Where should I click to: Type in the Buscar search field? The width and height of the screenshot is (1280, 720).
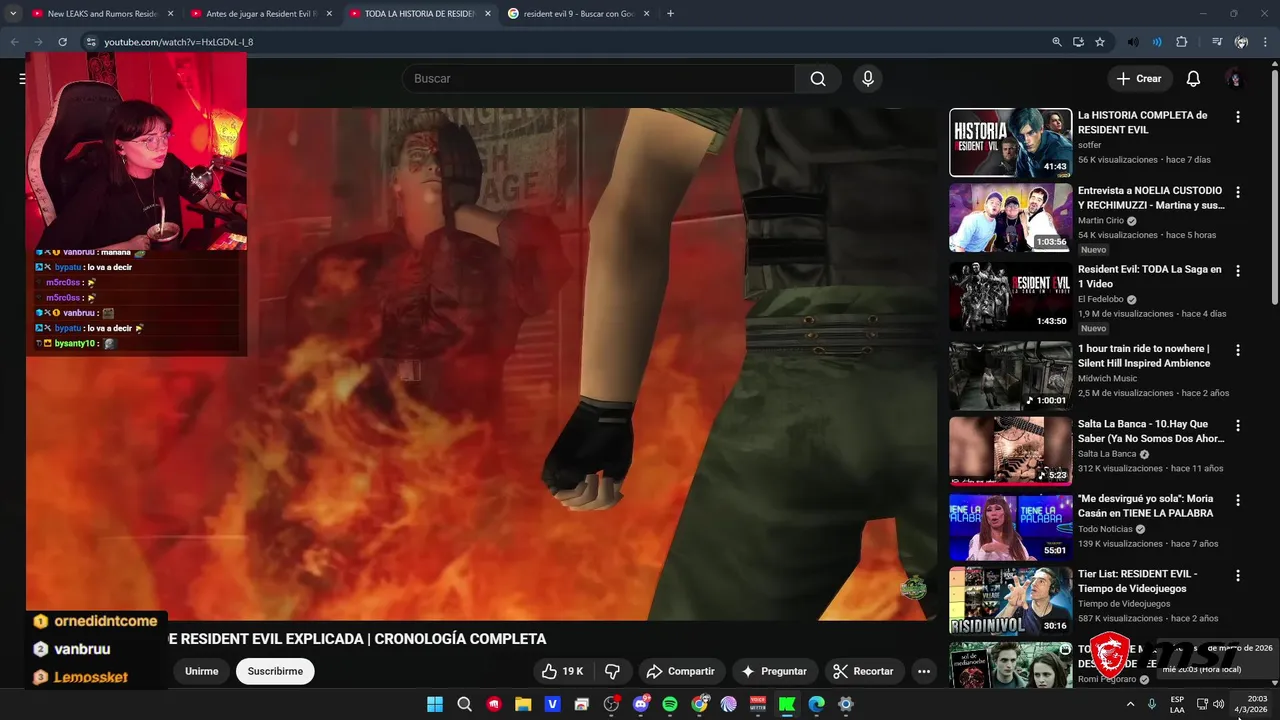[x=598, y=79]
